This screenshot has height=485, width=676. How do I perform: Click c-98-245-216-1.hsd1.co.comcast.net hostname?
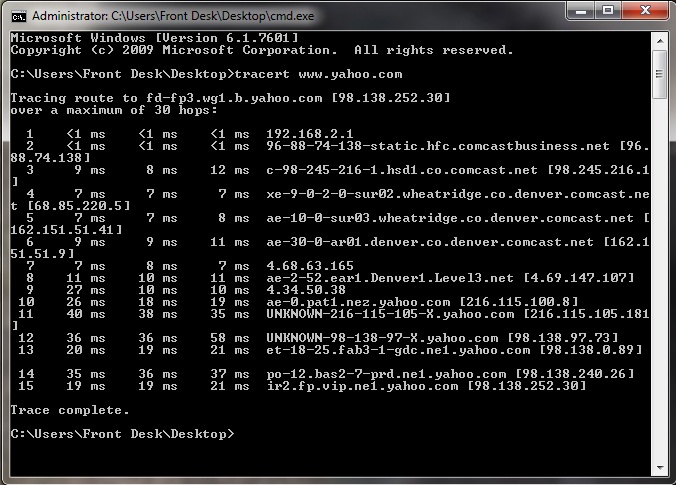coord(402,170)
